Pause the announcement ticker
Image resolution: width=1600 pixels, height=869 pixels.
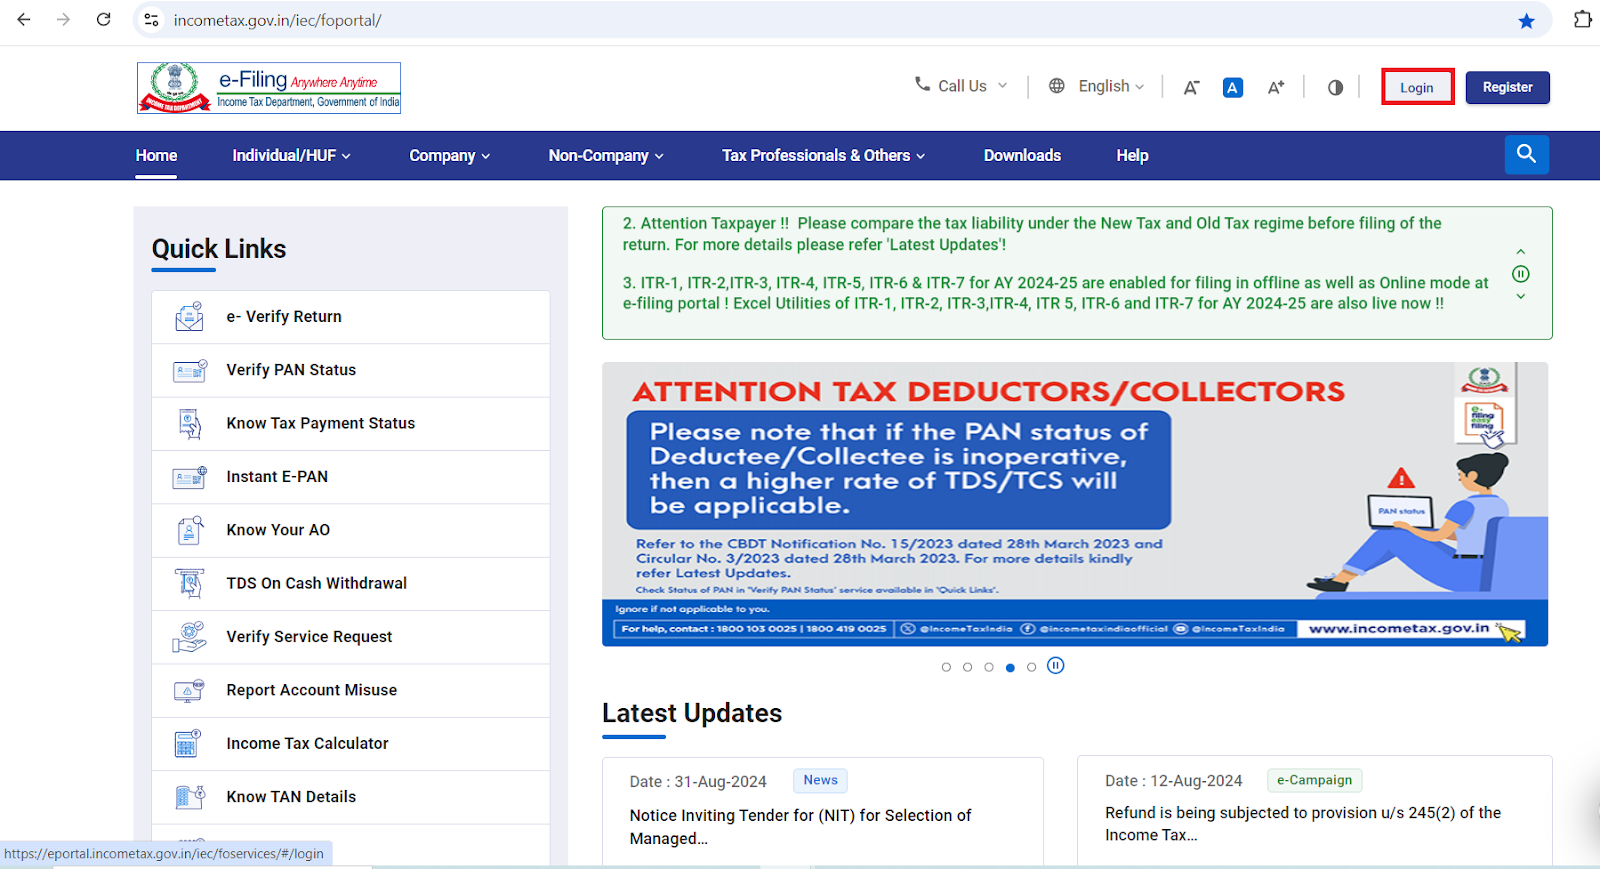coord(1520,274)
